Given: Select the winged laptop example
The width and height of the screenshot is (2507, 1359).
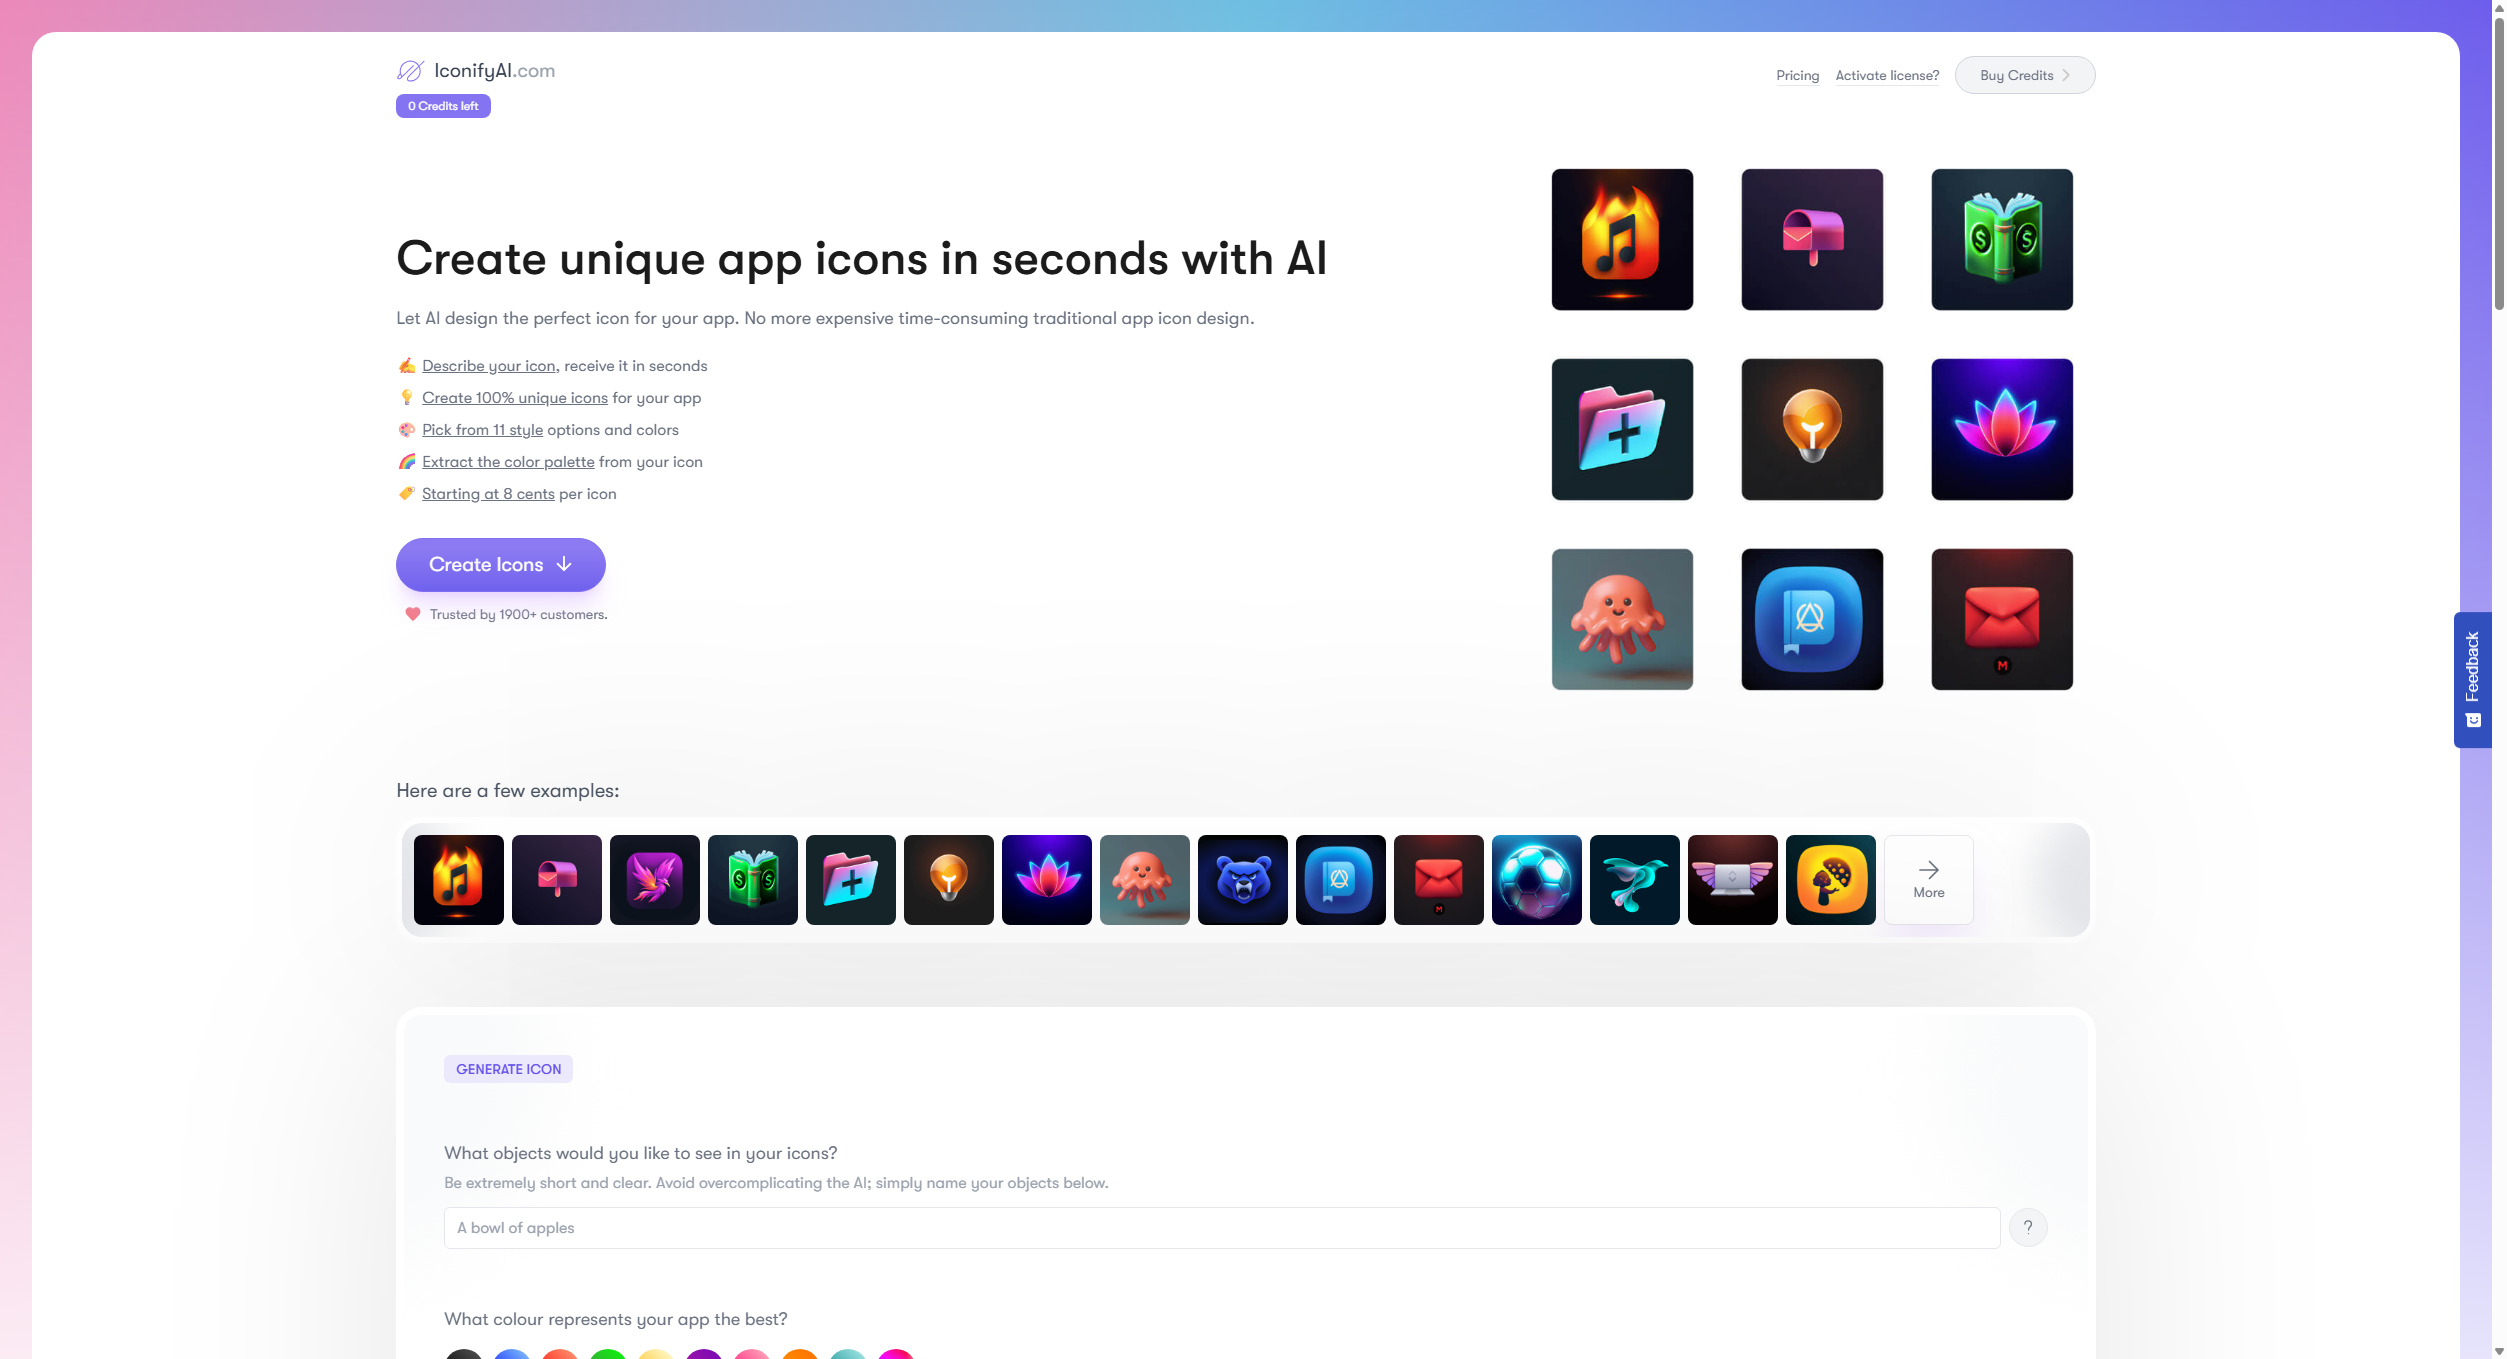Looking at the screenshot, I should click(x=1733, y=880).
